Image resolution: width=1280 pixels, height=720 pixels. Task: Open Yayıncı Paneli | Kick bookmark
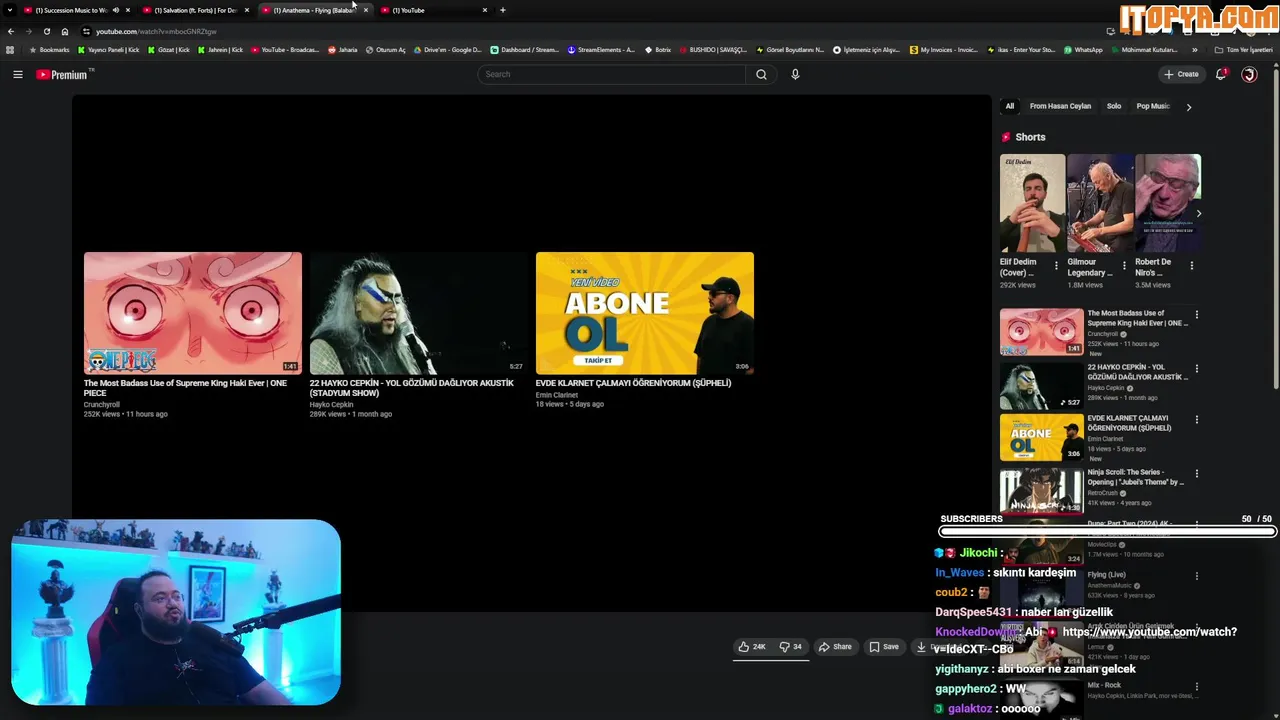coord(109,49)
